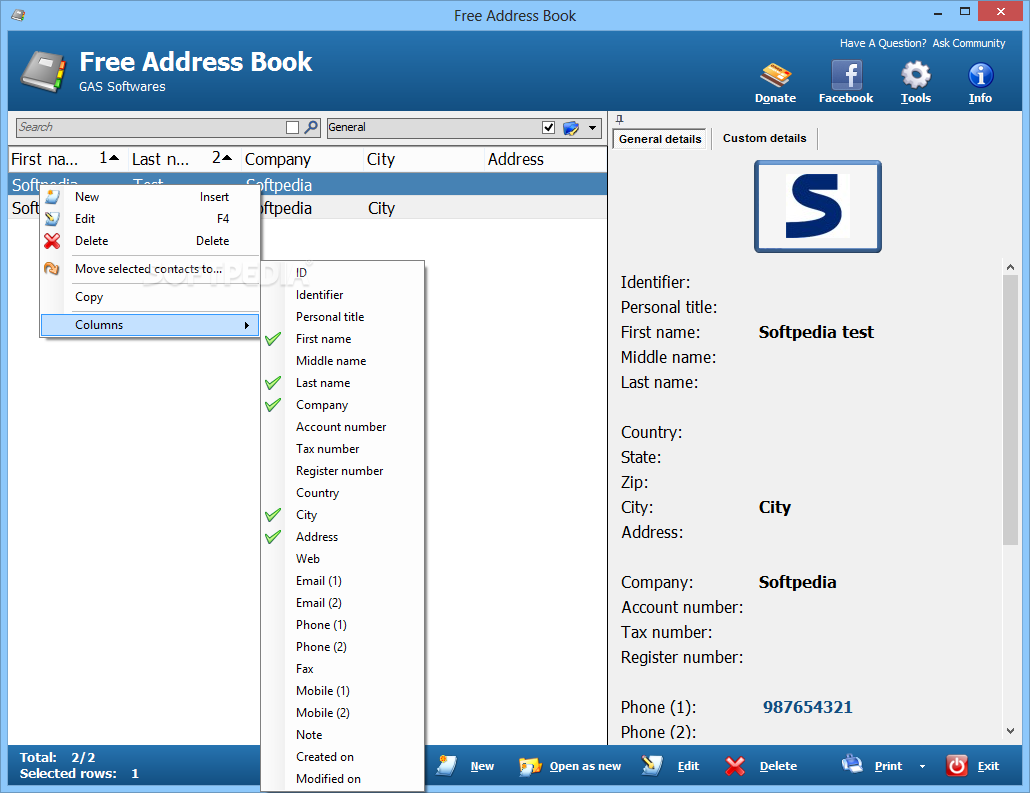The height and width of the screenshot is (793, 1030).
Task: Sort by Address column header
Action: tap(545, 159)
